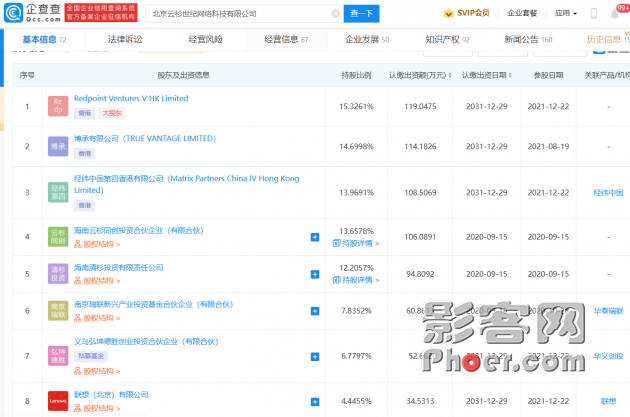
Task: Click the Qcc.com logo icon
Action: pos(13,13)
